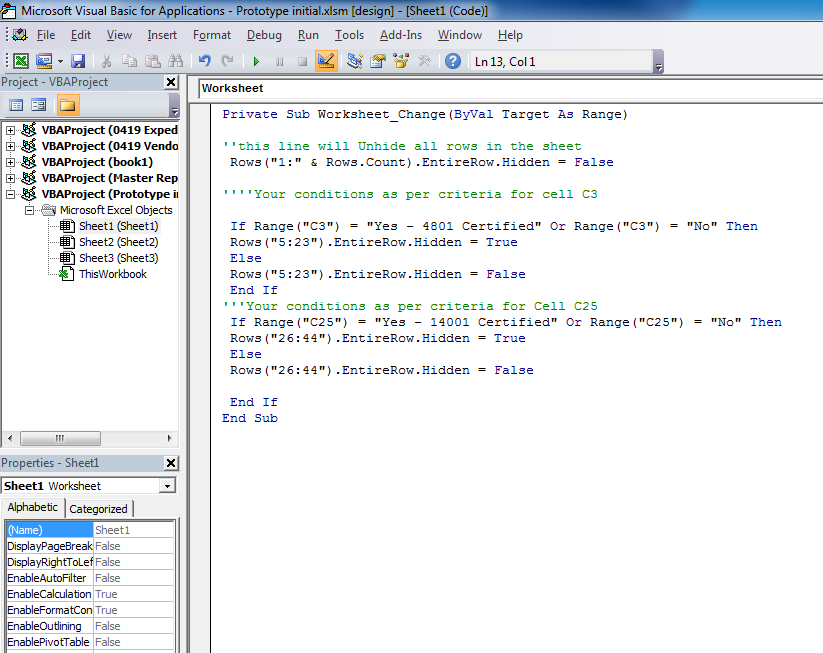This screenshot has width=823, height=653.
Task: Click the EnableCalculation property row
Action: 90,594
